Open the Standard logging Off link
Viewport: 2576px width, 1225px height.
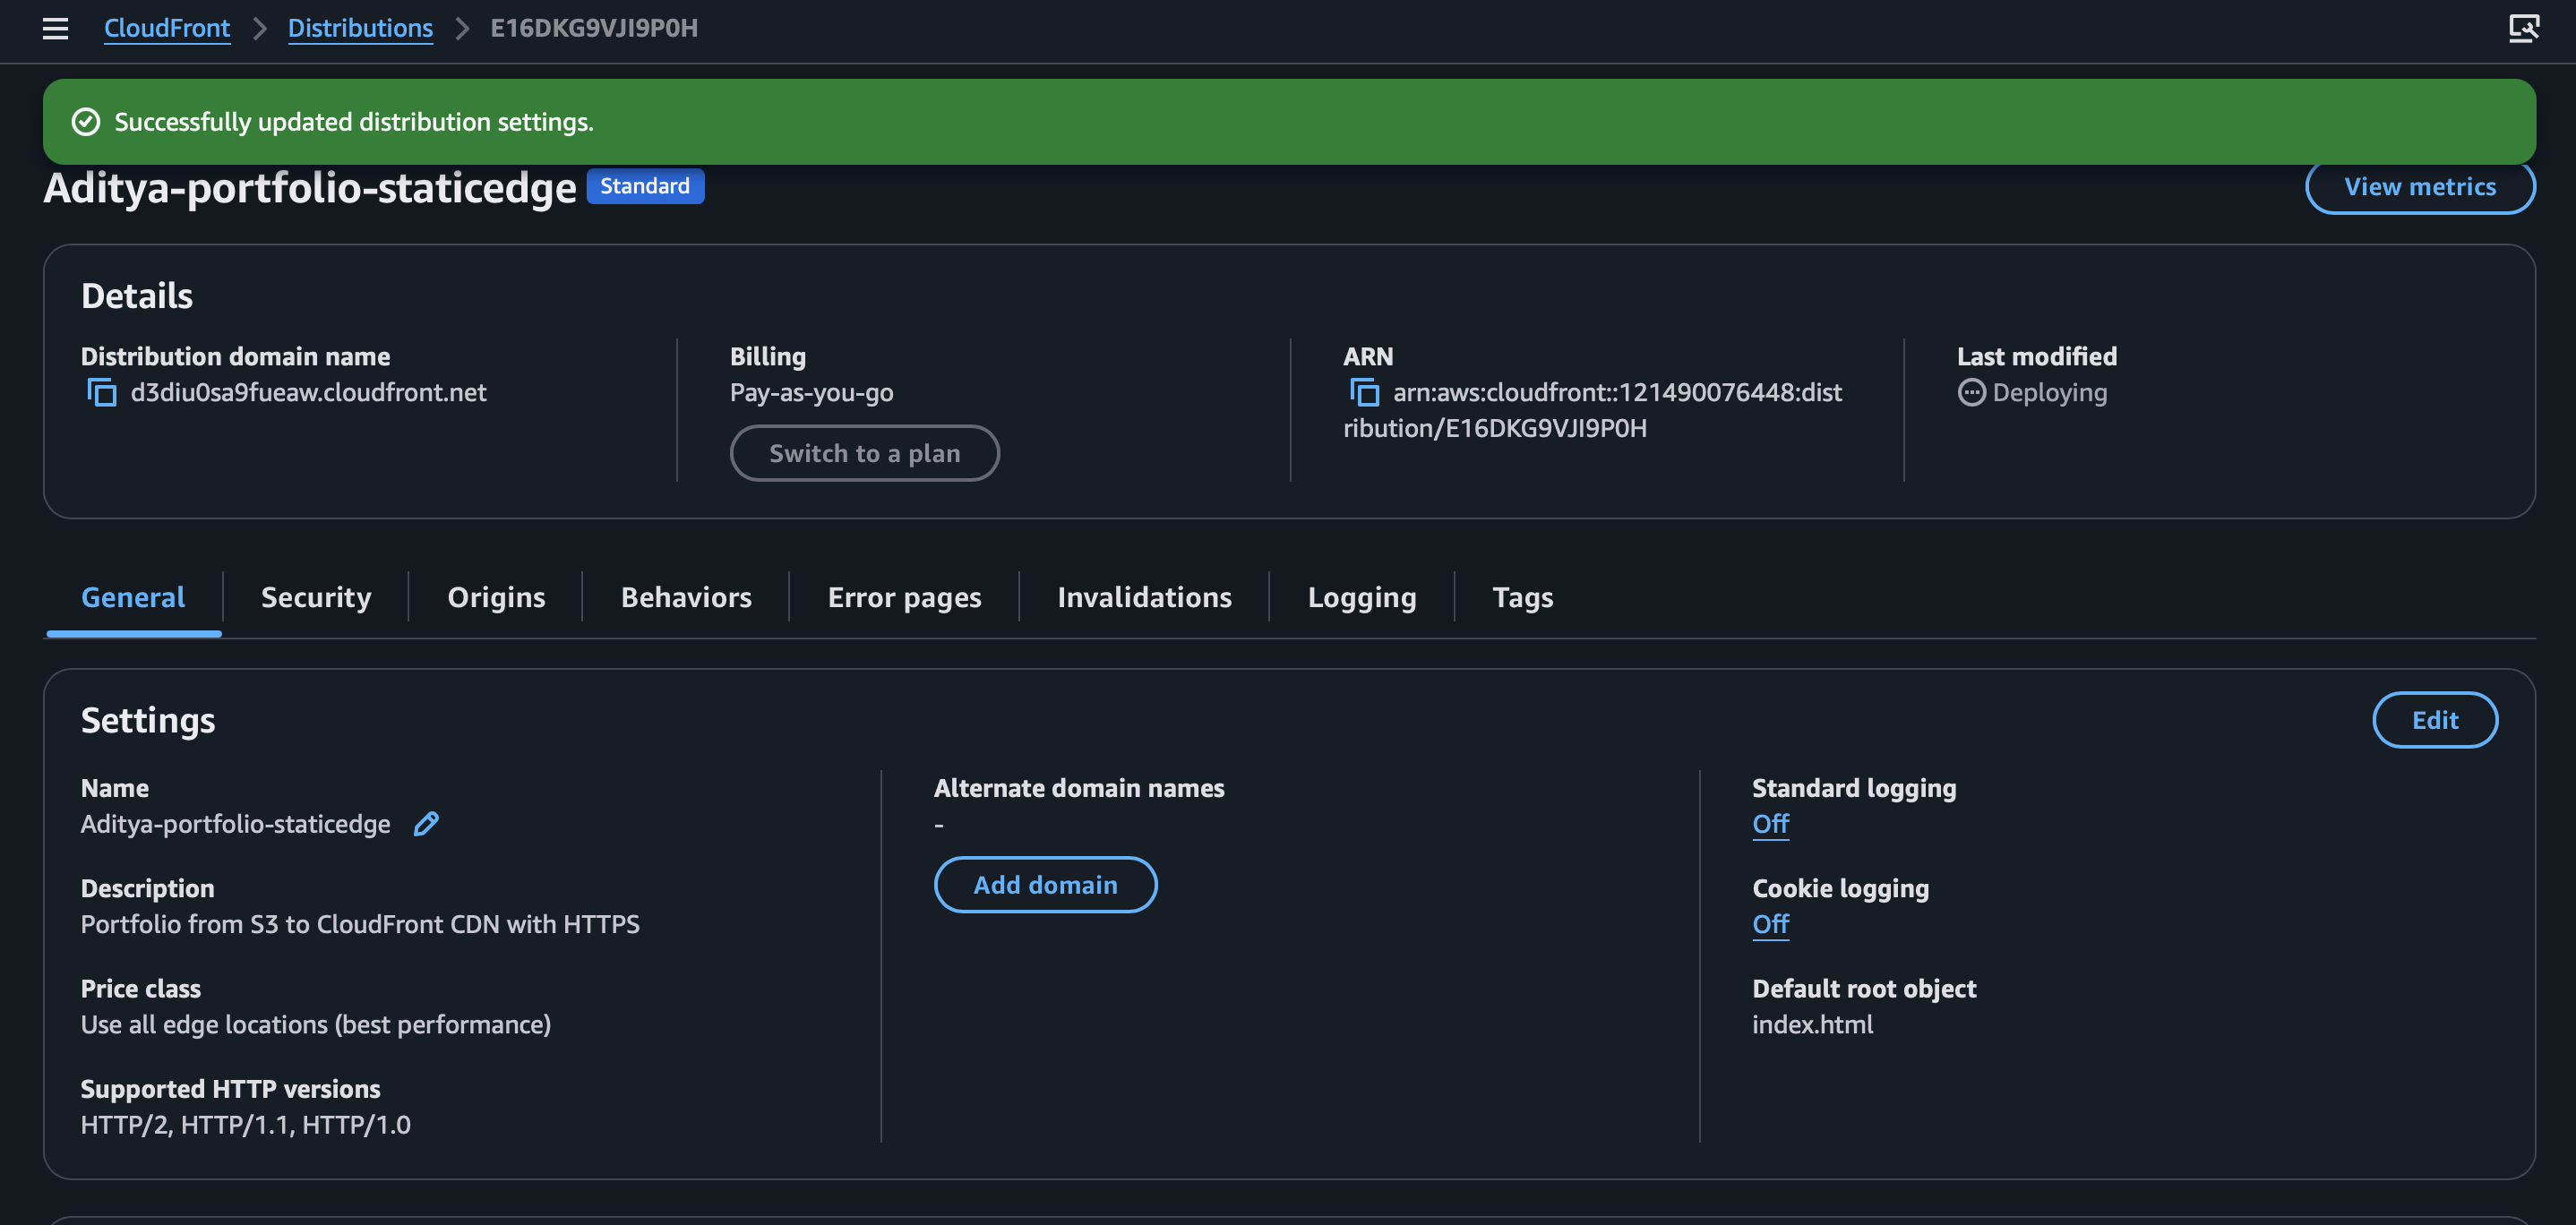point(1770,824)
